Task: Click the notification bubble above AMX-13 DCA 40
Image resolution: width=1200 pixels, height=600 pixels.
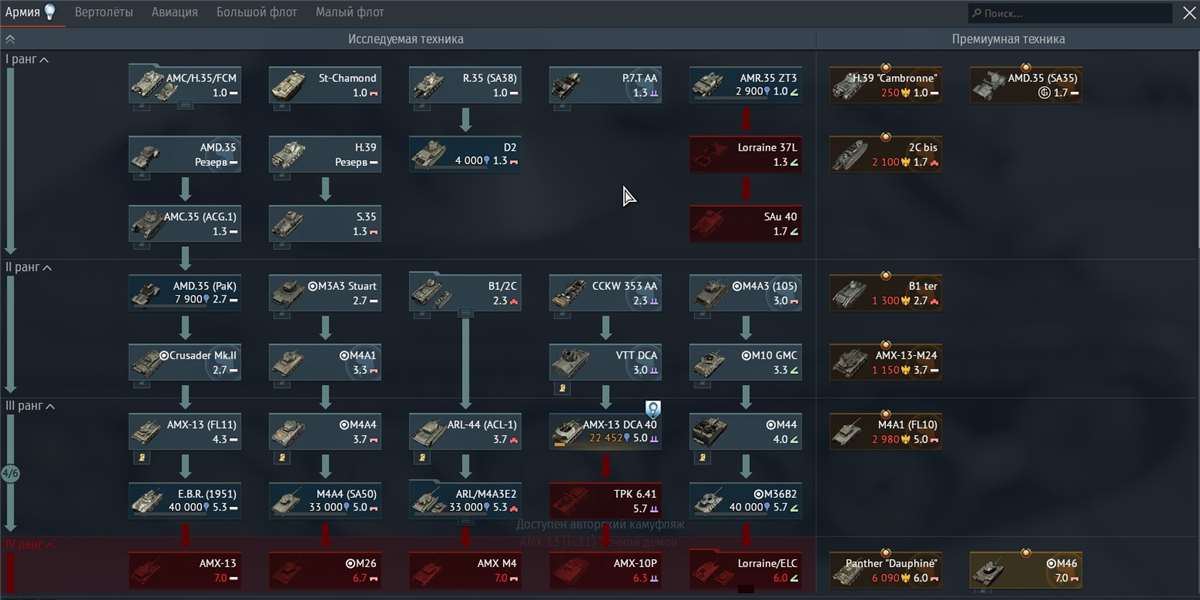Action: click(x=653, y=409)
